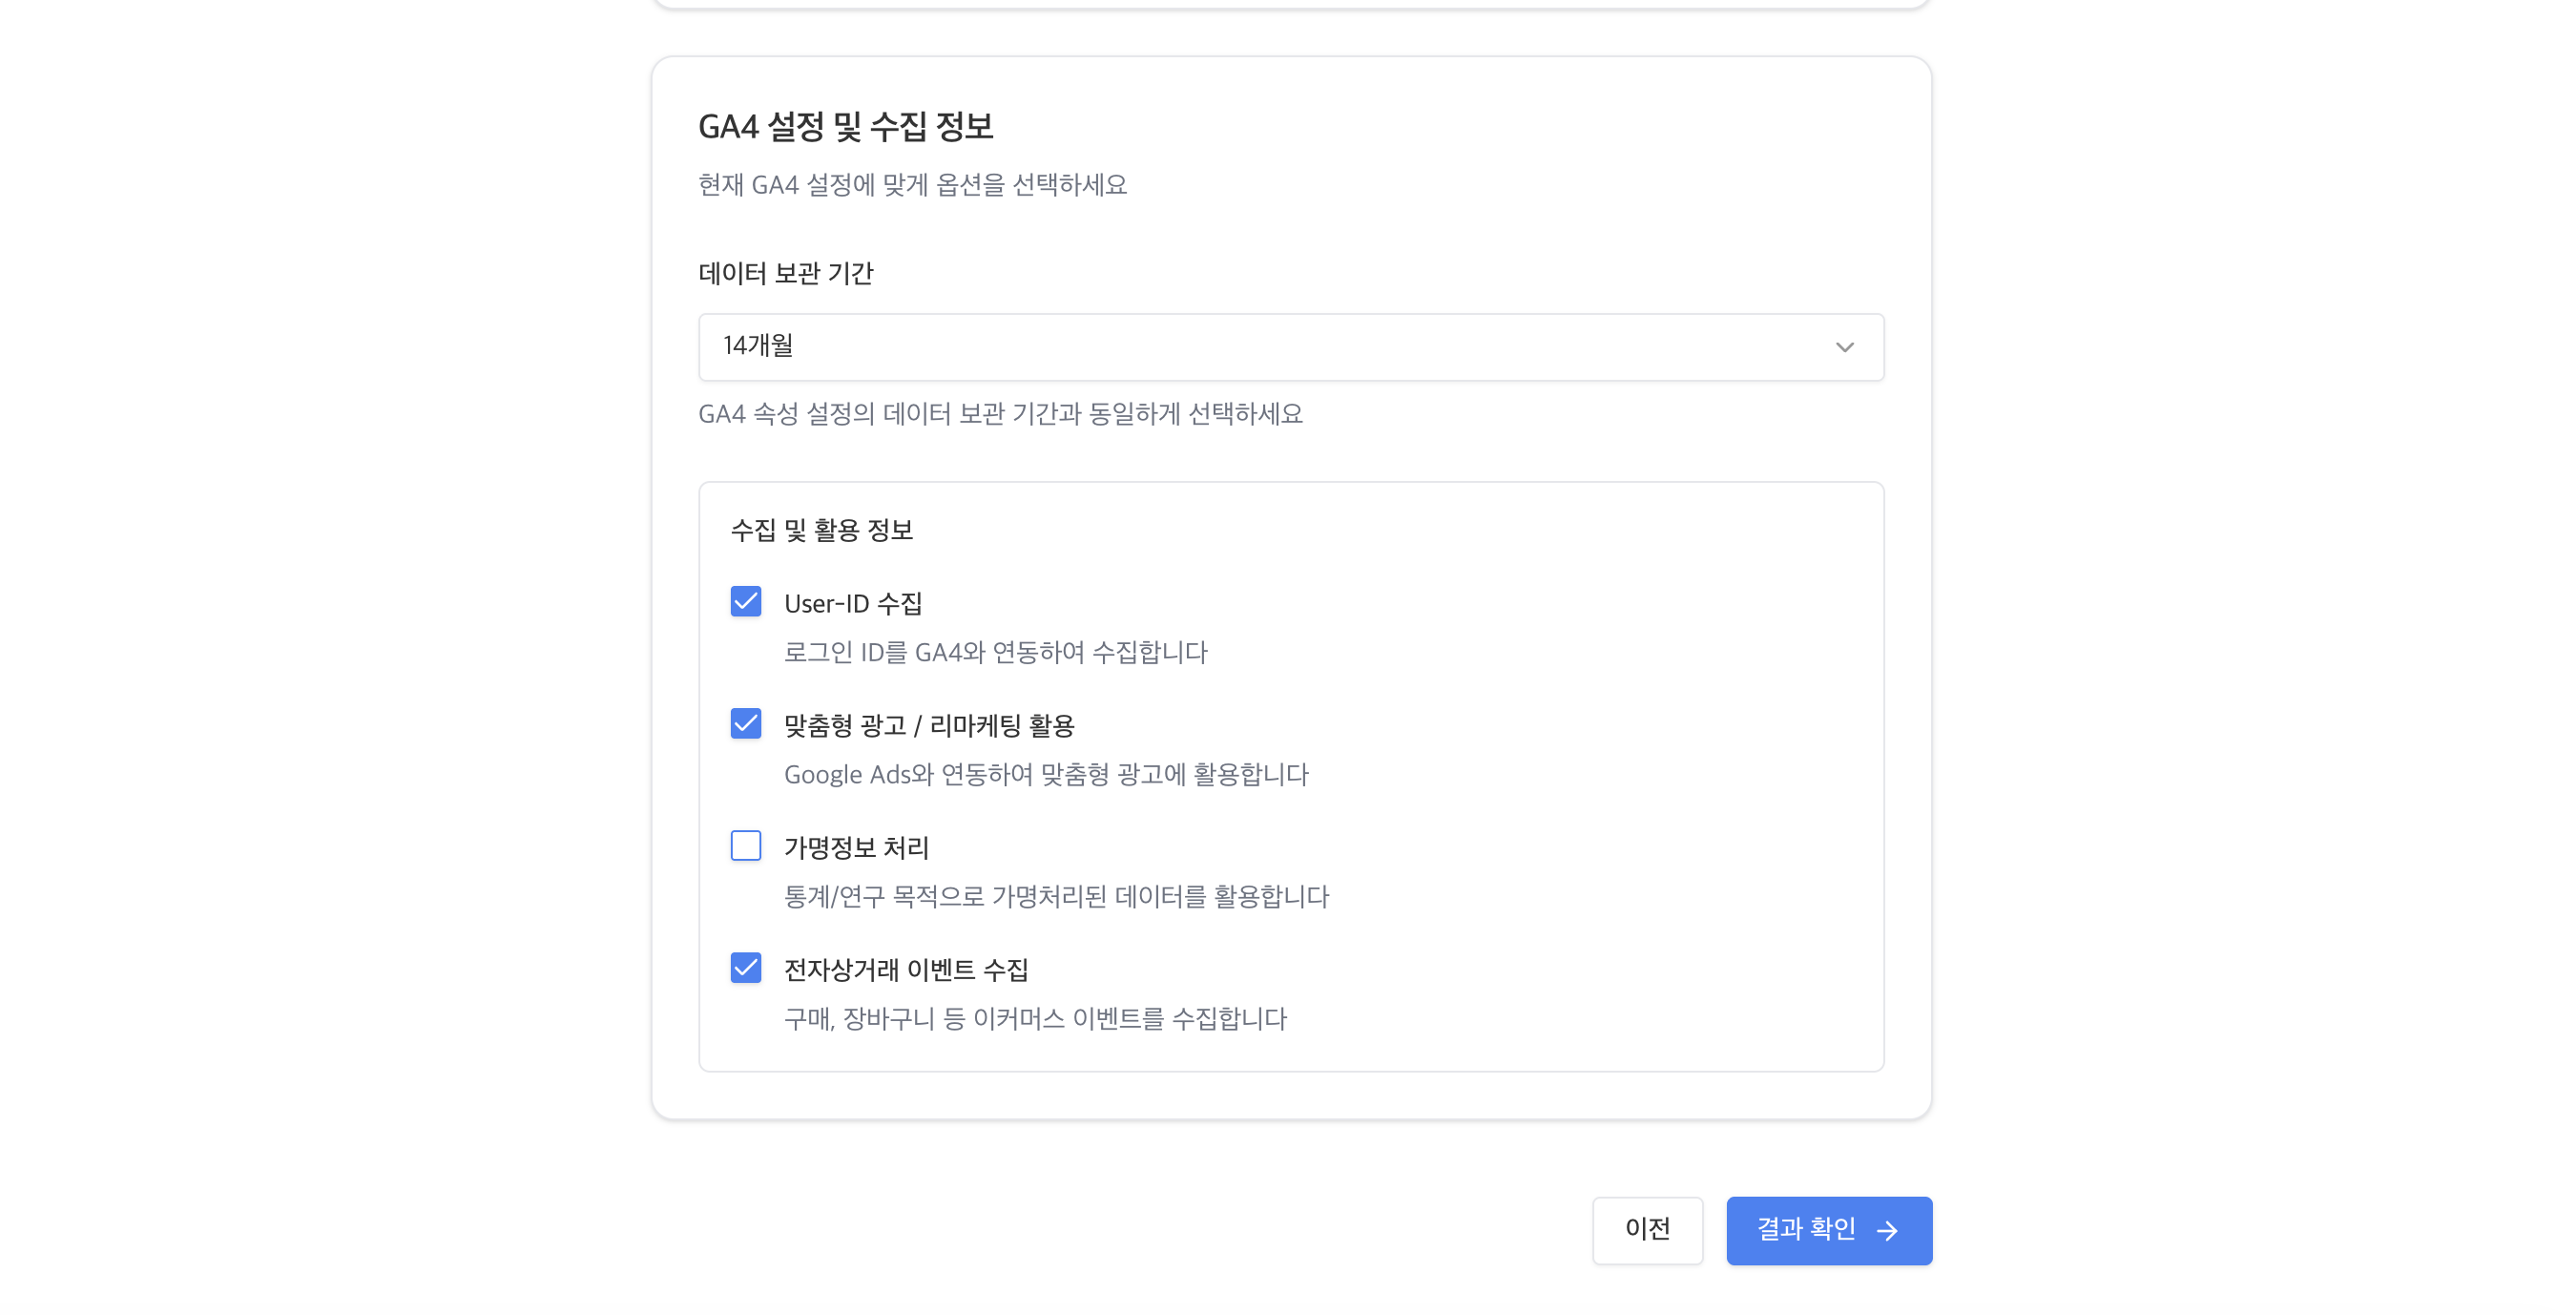Viewport: 2576px width, 1315px height.
Task: Uncheck the User-ID 수집 checkbox
Action: point(746,602)
